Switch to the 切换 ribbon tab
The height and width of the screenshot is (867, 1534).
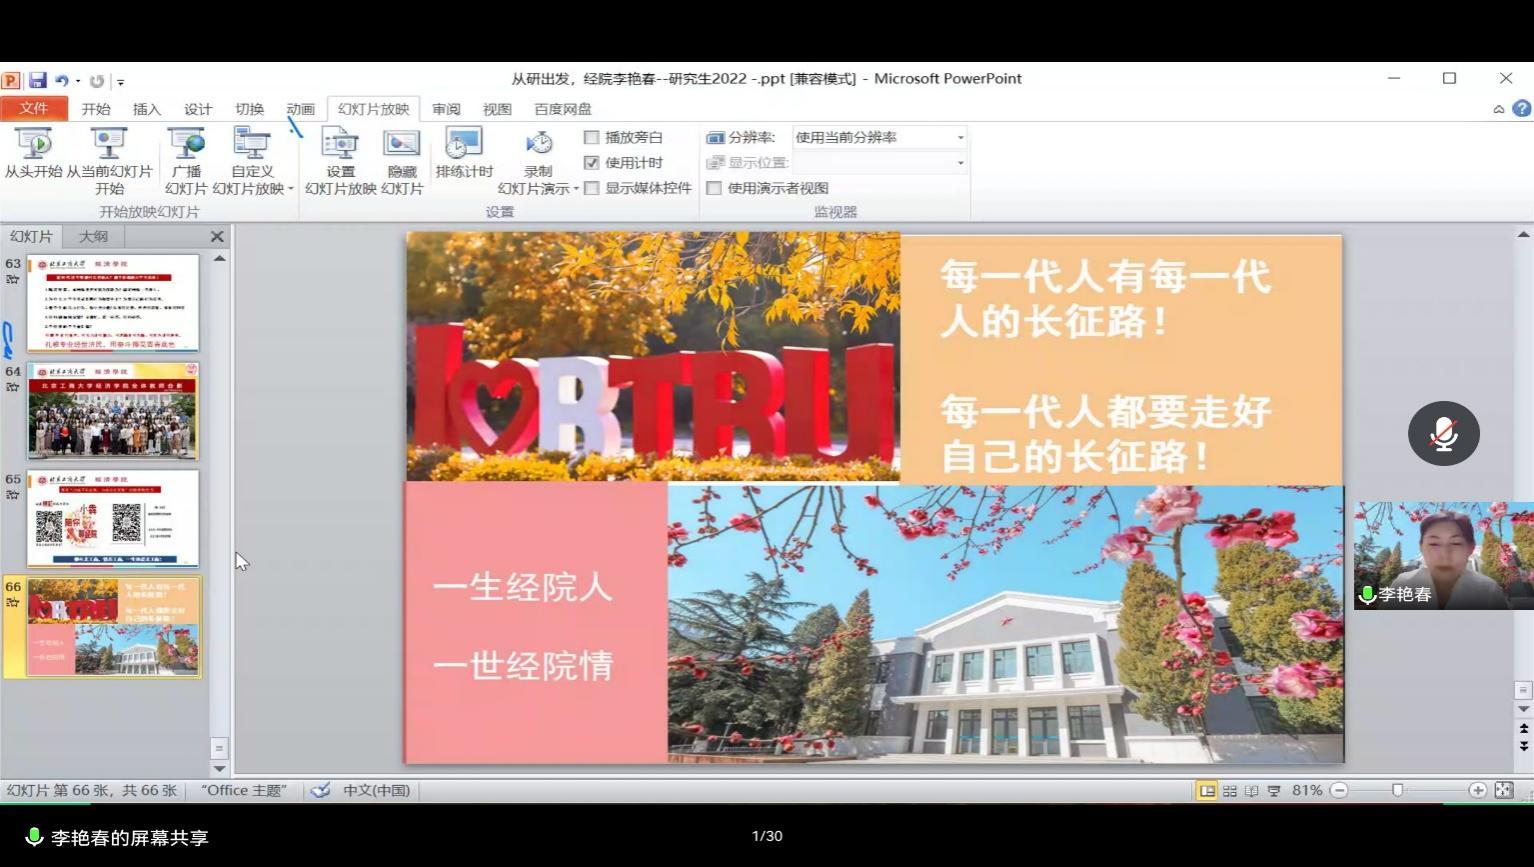[249, 109]
